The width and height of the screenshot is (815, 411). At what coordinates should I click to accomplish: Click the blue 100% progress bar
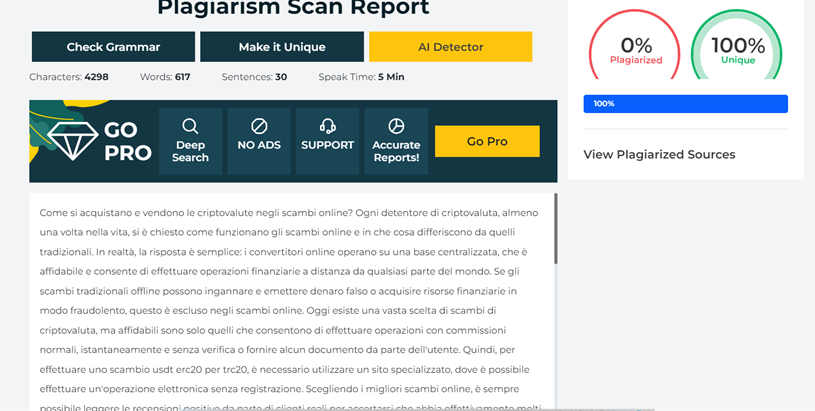coord(685,104)
